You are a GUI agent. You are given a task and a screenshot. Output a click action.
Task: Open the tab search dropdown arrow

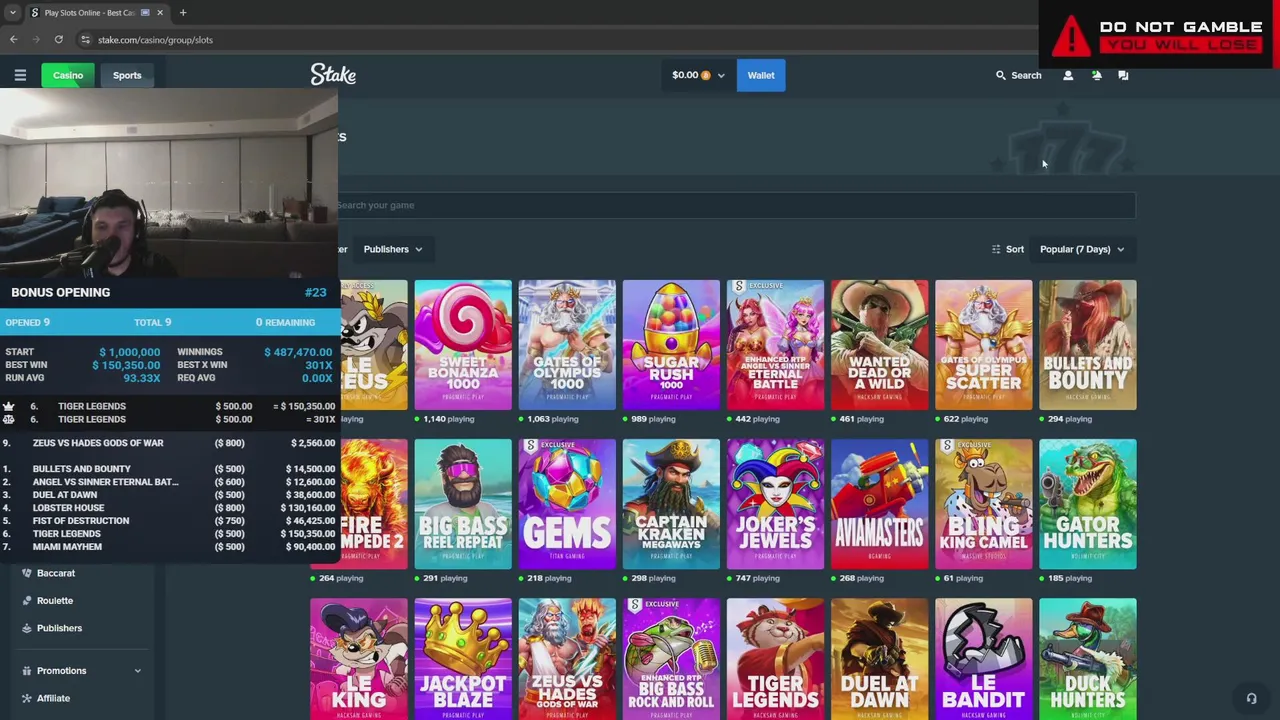[13, 13]
